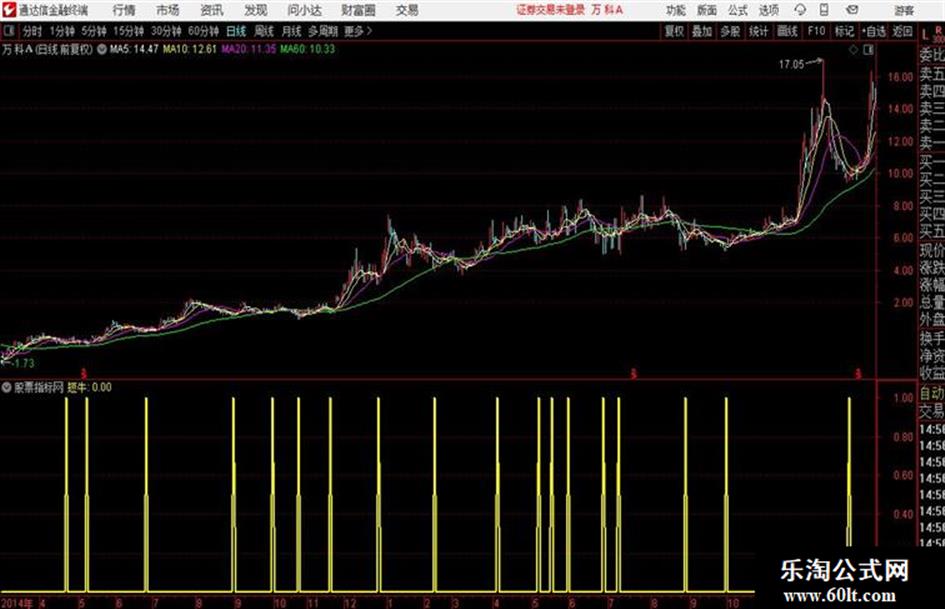Open the 公式 menu
945x609 pixels.
coord(738,10)
